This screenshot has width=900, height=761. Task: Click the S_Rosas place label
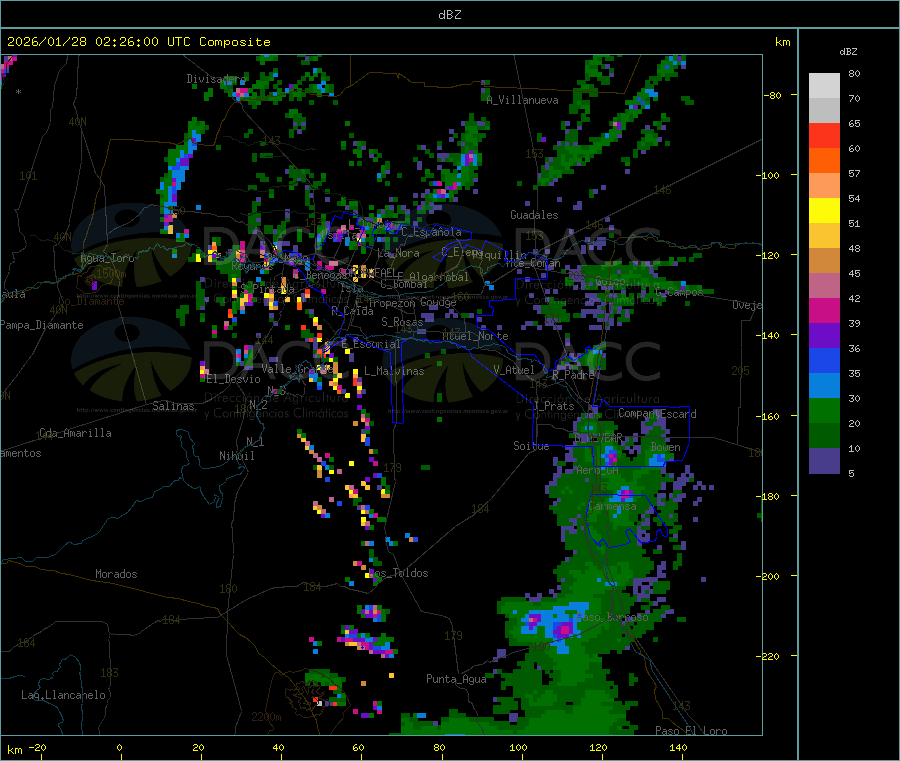click(x=402, y=322)
